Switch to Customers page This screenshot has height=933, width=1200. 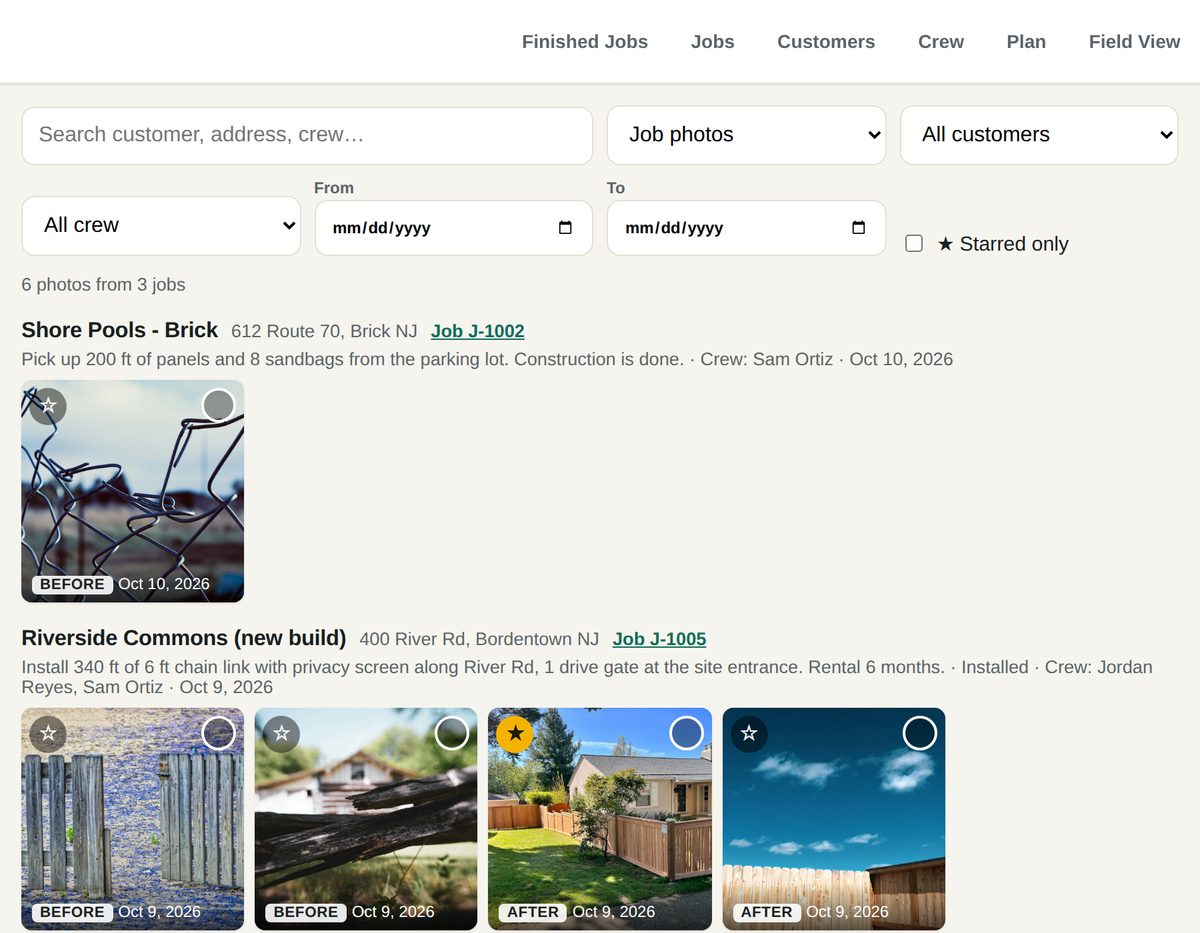point(826,42)
